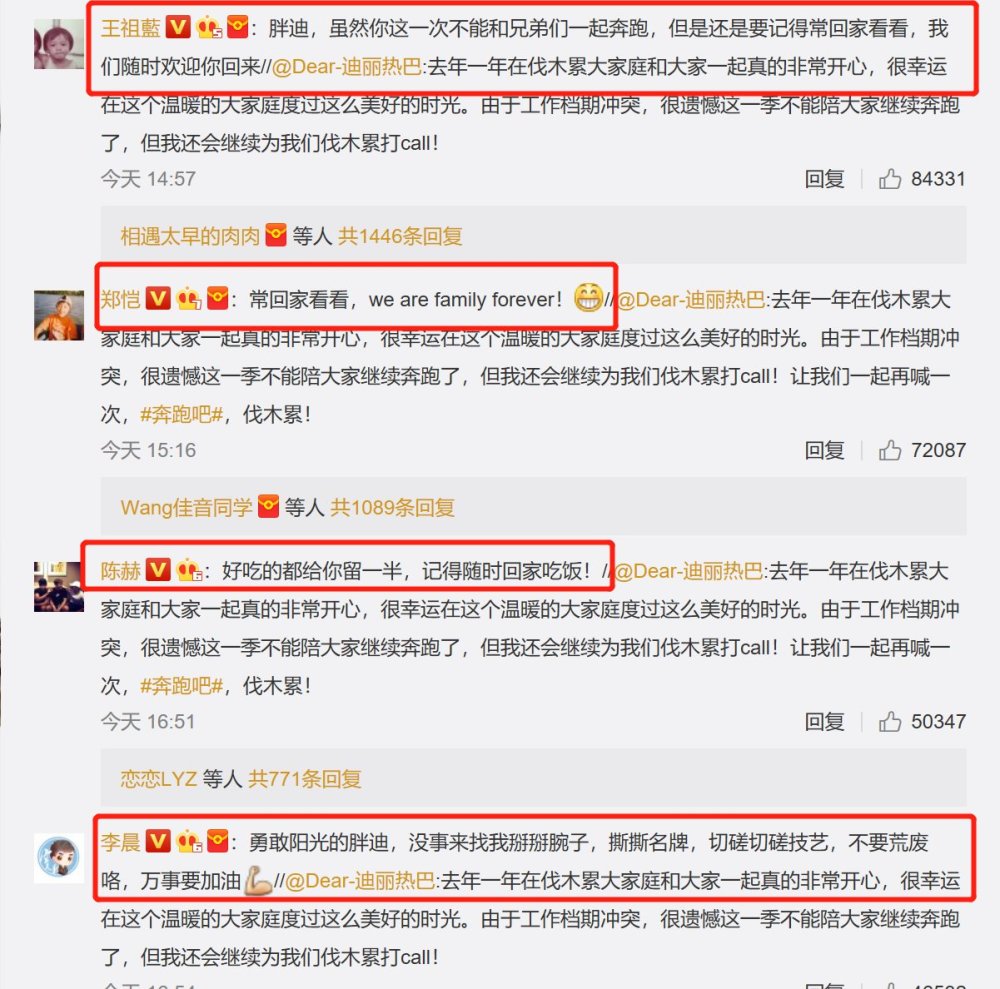The width and height of the screenshot is (1000, 989).
Task: Open 王祖藍's profile via username link
Action: coord(131,28)
